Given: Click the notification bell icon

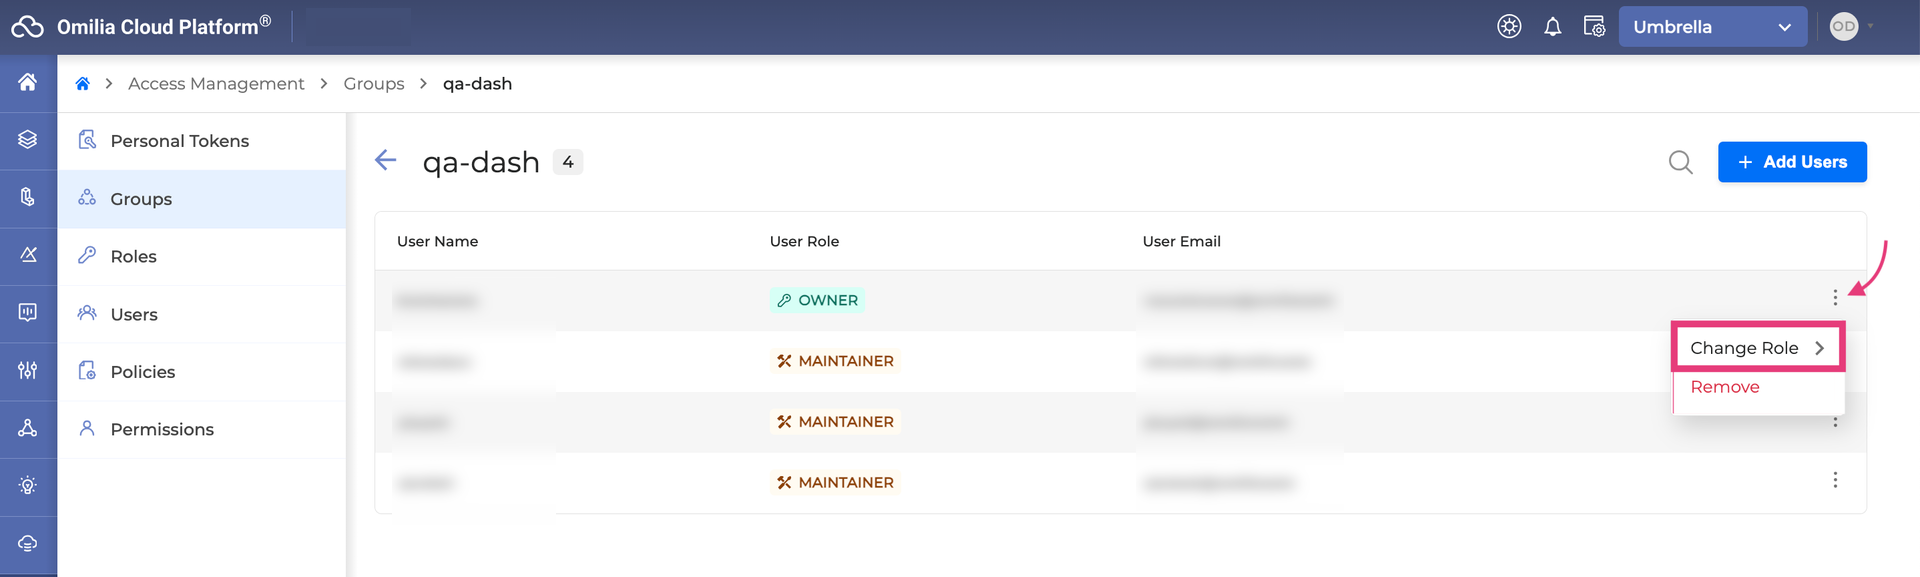Looking at the screenshot, I should (1552, 27).
